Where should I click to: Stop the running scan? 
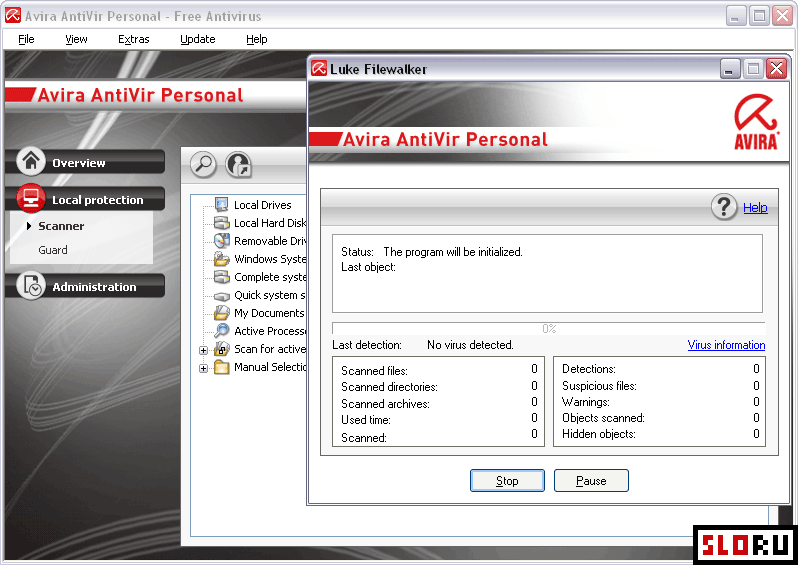[x=507, y=481]
